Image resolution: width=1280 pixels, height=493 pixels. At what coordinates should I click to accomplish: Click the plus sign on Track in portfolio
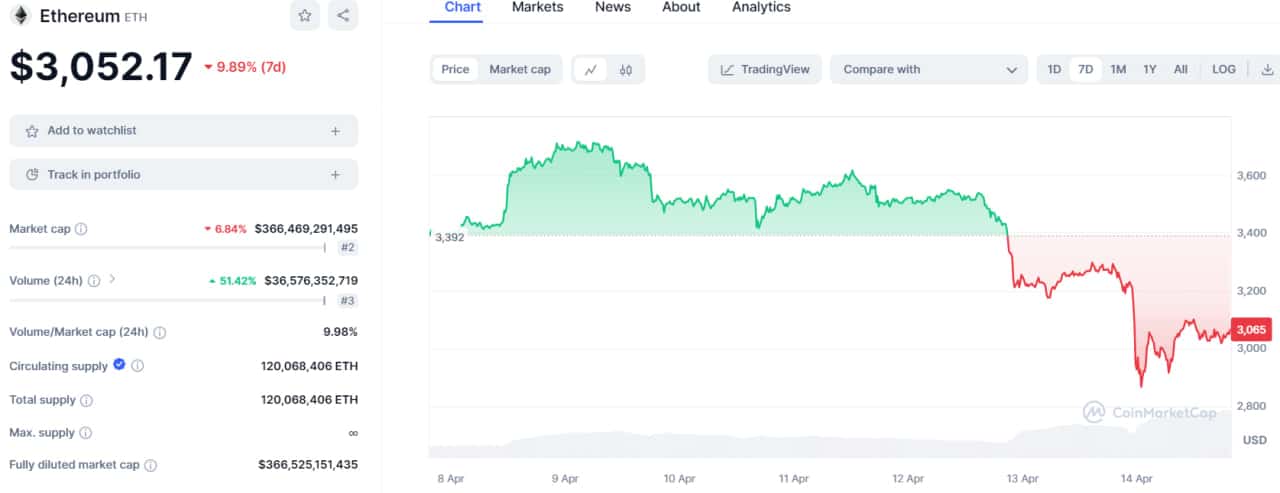click(335, 175)
